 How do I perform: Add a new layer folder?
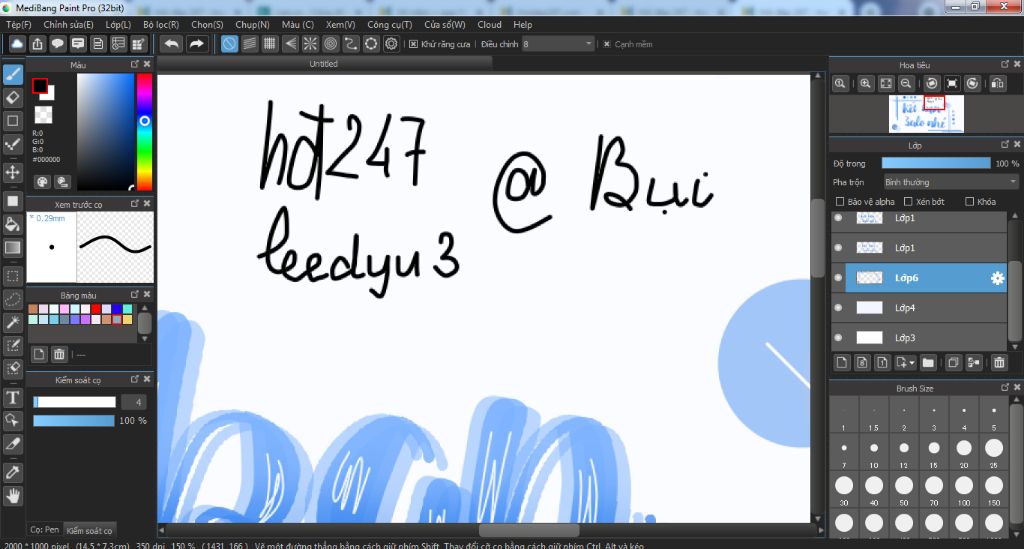(x=928, y=362)
